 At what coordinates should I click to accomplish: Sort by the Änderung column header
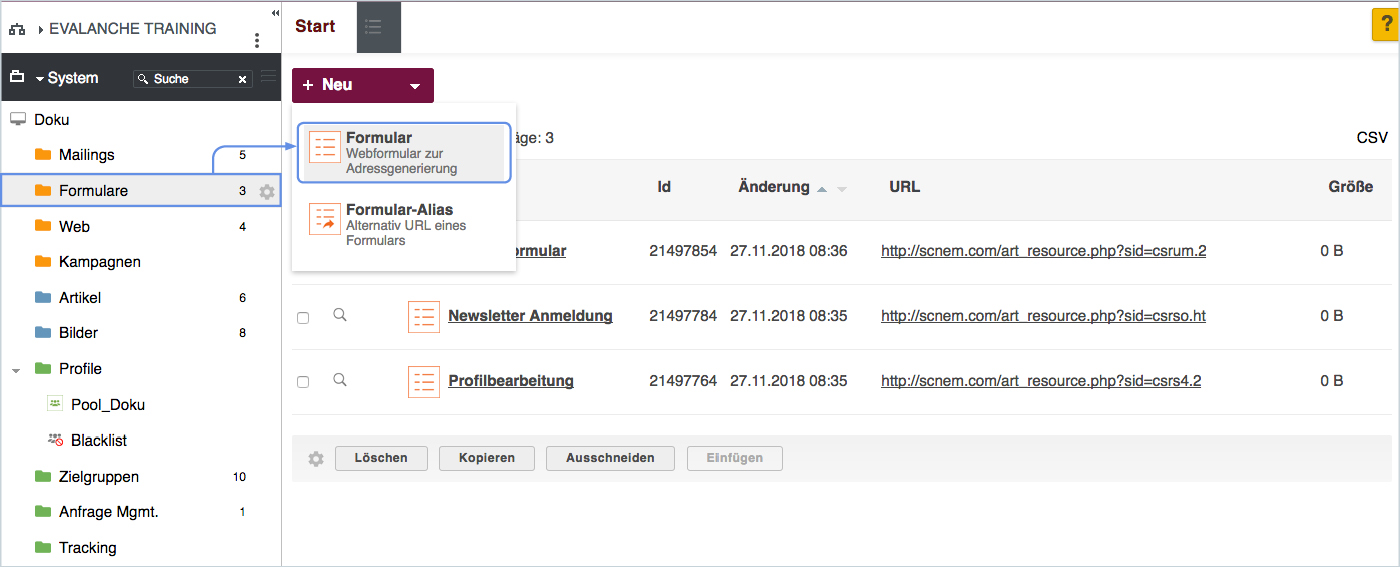(773, 187)
